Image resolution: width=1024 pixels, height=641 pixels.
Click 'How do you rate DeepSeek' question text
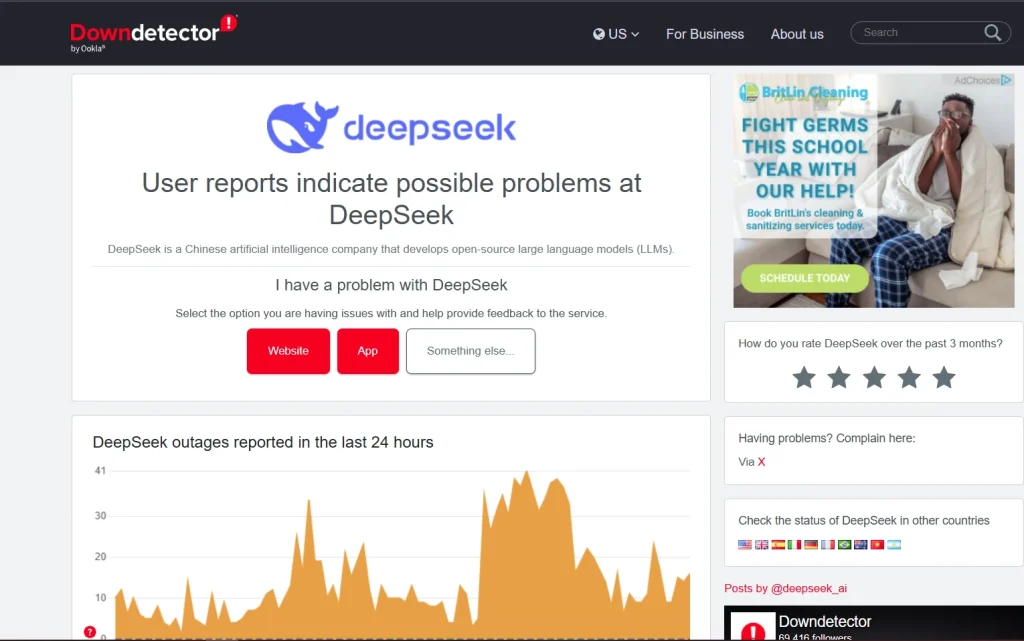click(x=870, y=343)
